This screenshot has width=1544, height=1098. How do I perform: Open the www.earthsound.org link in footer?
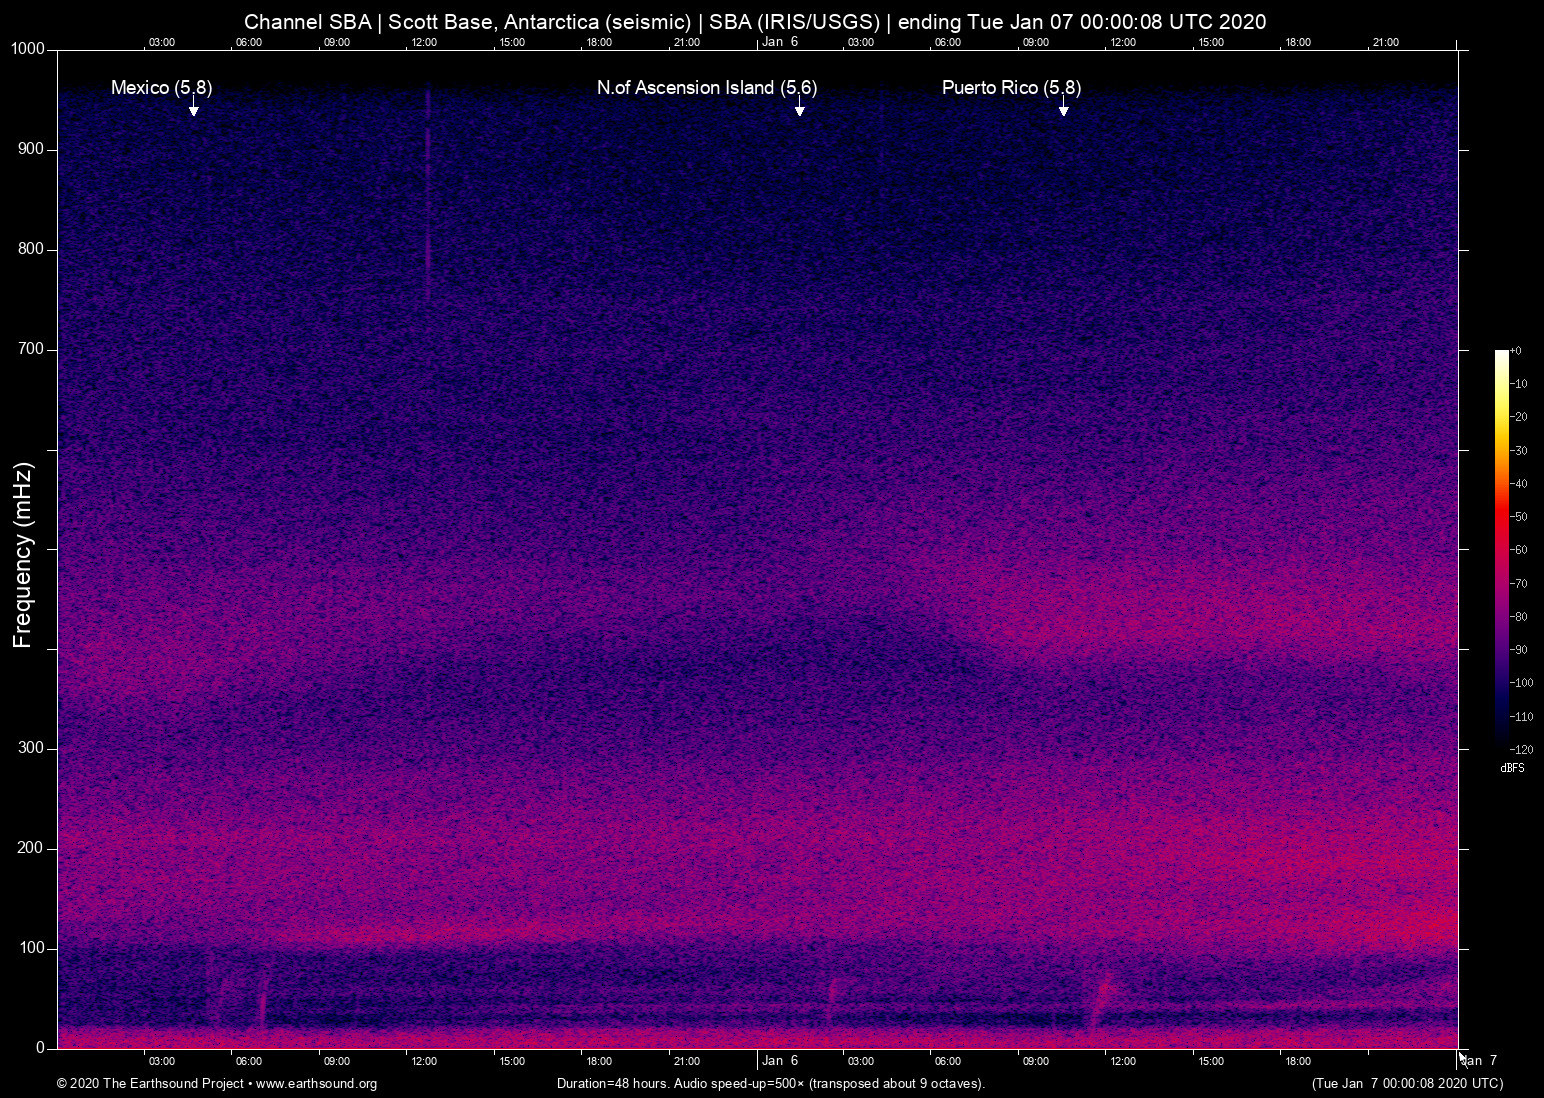[x=316, y=1084]
